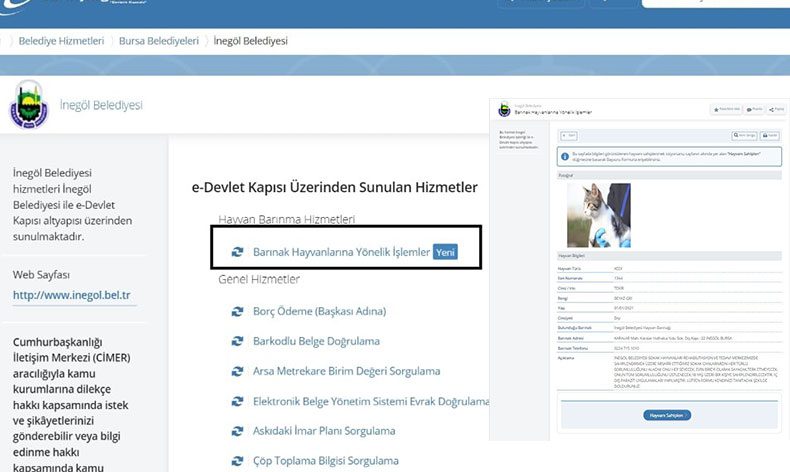The width and height of the screenshot is (790, 472).
Task: Open the Çöp Toplama Bilgisi Sorgulama link
Action: pos(325,461)
